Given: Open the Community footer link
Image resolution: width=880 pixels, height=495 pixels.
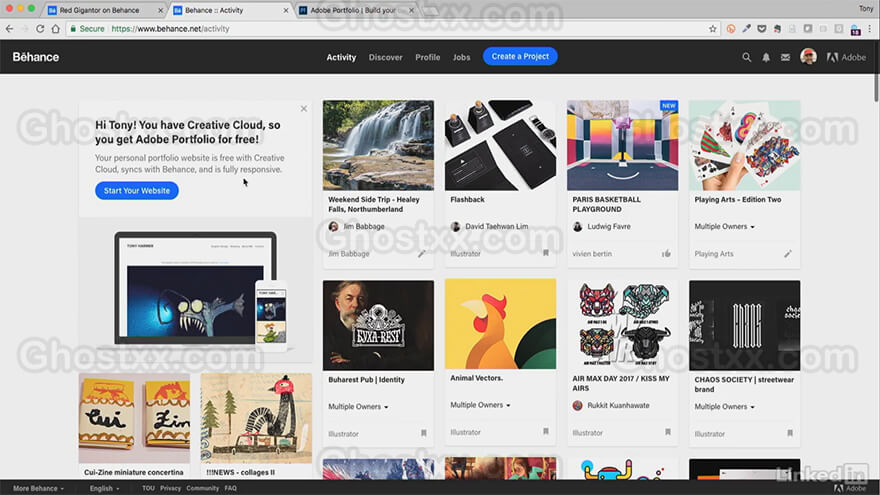Looking at the screenshot, I should (x=202, y=488).
